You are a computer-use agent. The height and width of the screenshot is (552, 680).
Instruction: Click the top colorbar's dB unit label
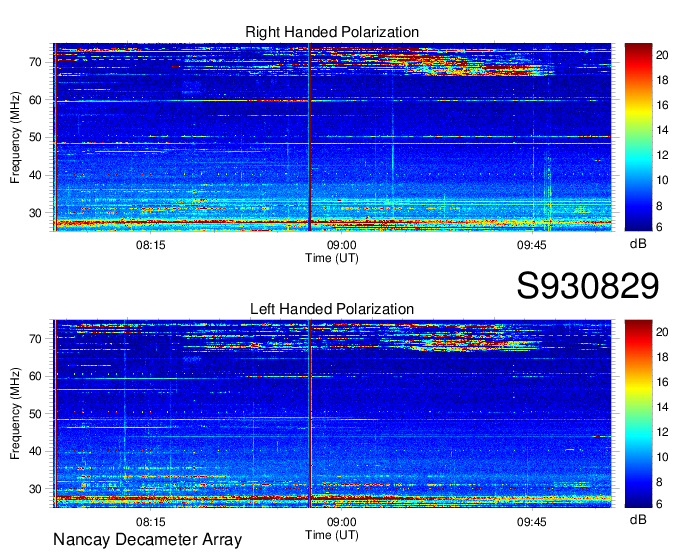(x=638, y=244)
